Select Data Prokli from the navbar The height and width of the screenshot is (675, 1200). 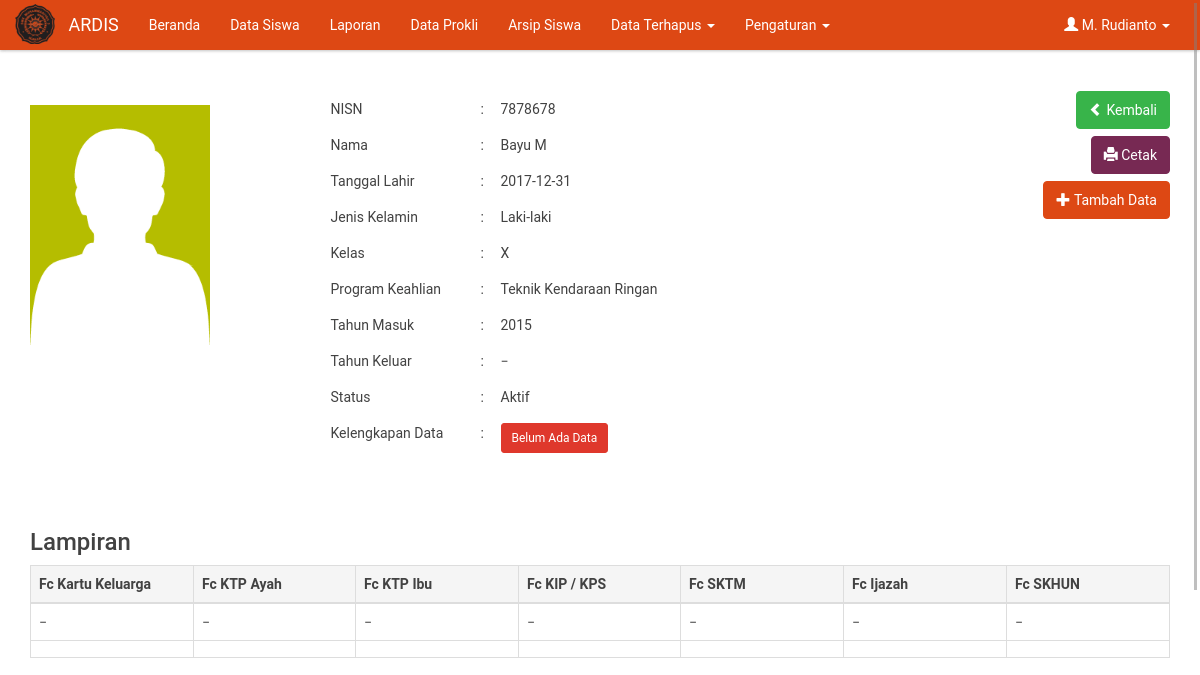coord(444,25)
